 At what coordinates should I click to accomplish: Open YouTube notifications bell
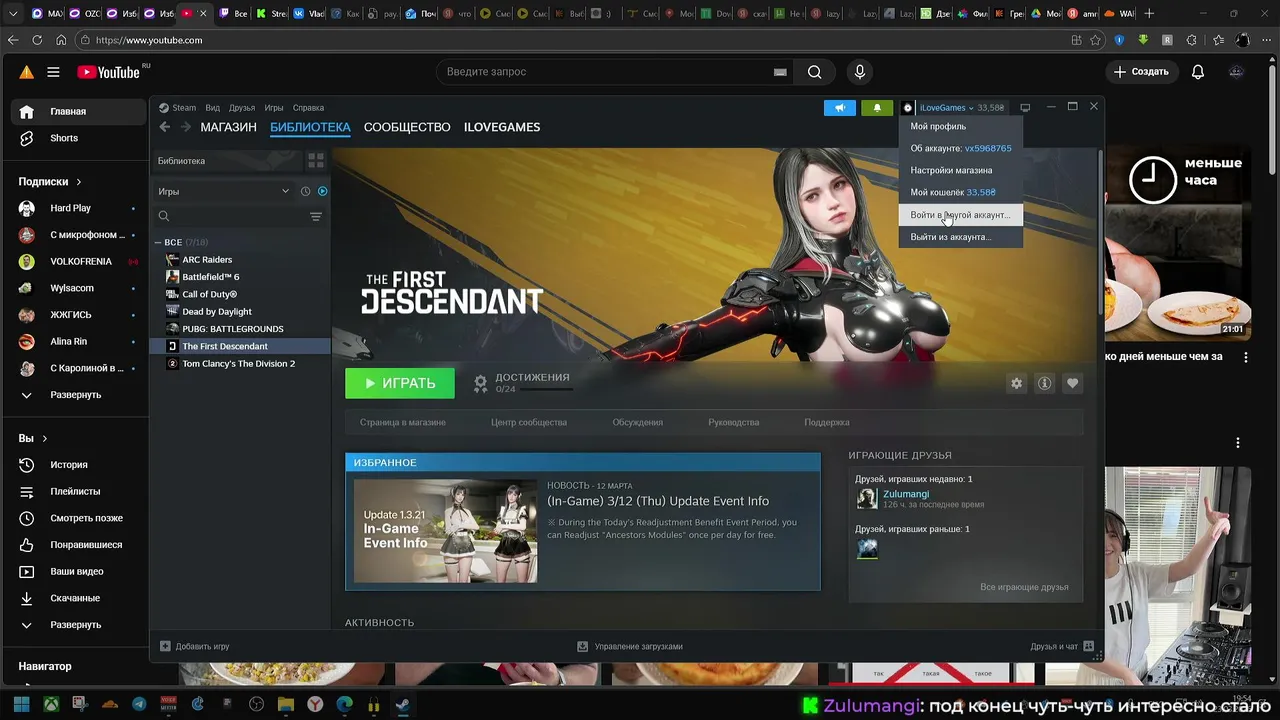[1198, 72]
